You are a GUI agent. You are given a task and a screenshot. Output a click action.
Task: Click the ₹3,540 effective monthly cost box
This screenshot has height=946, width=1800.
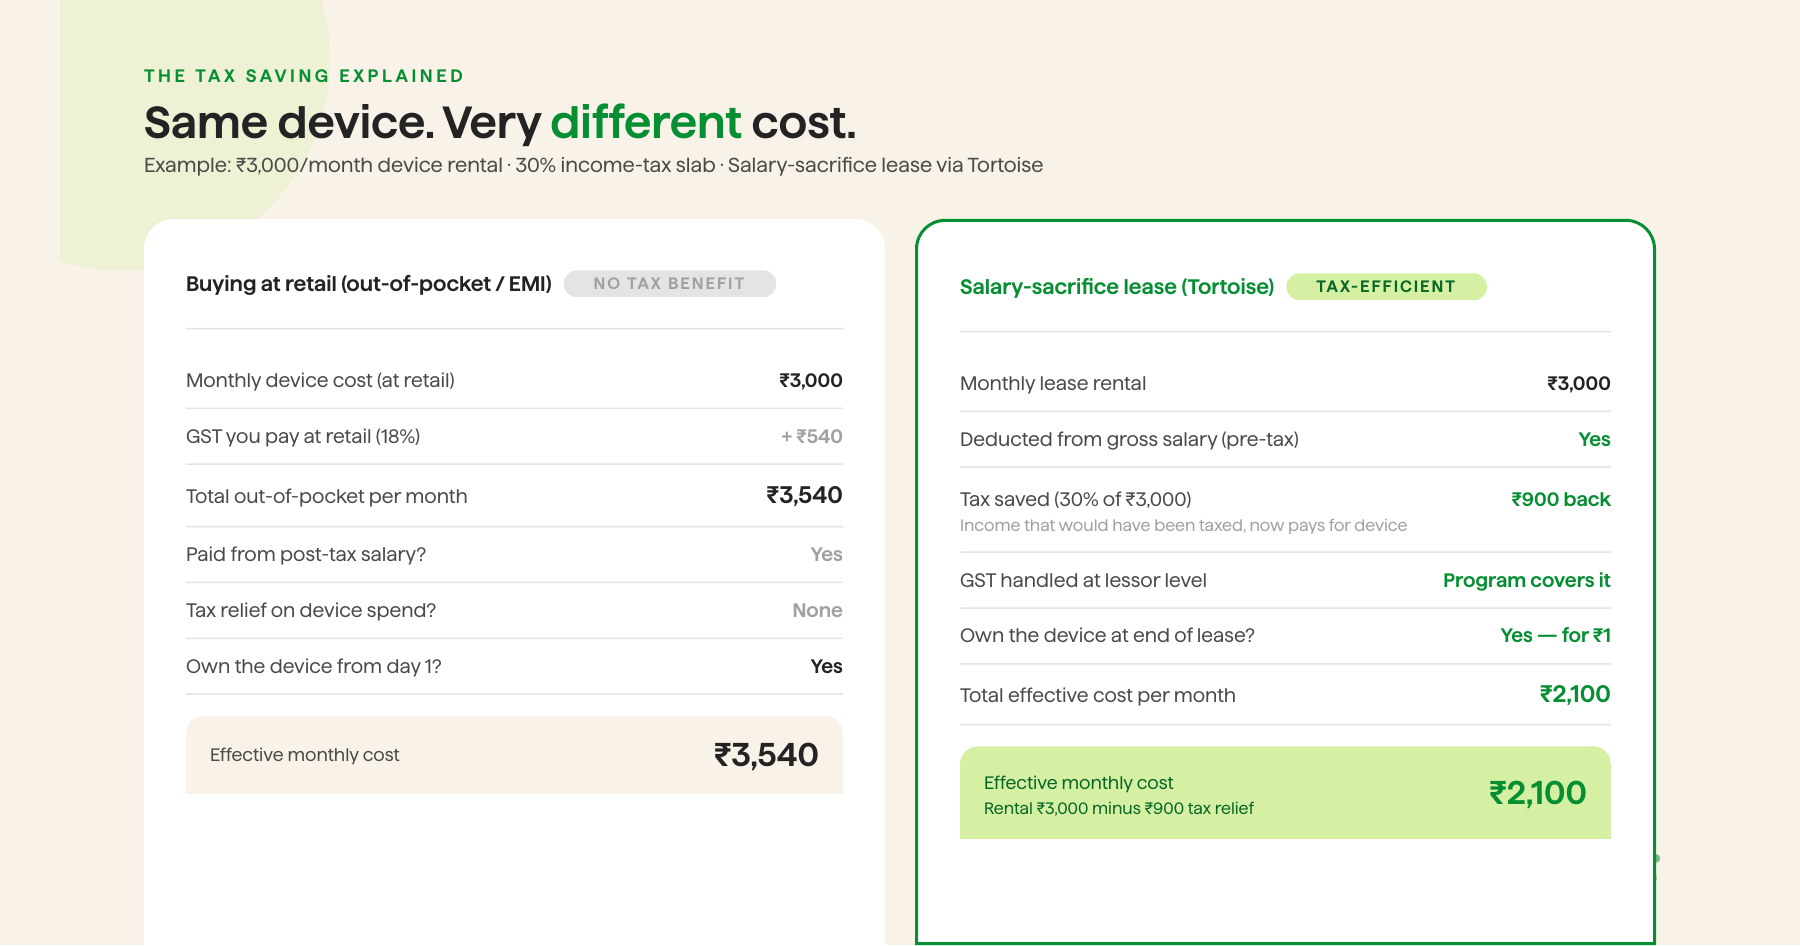[514, 755]
